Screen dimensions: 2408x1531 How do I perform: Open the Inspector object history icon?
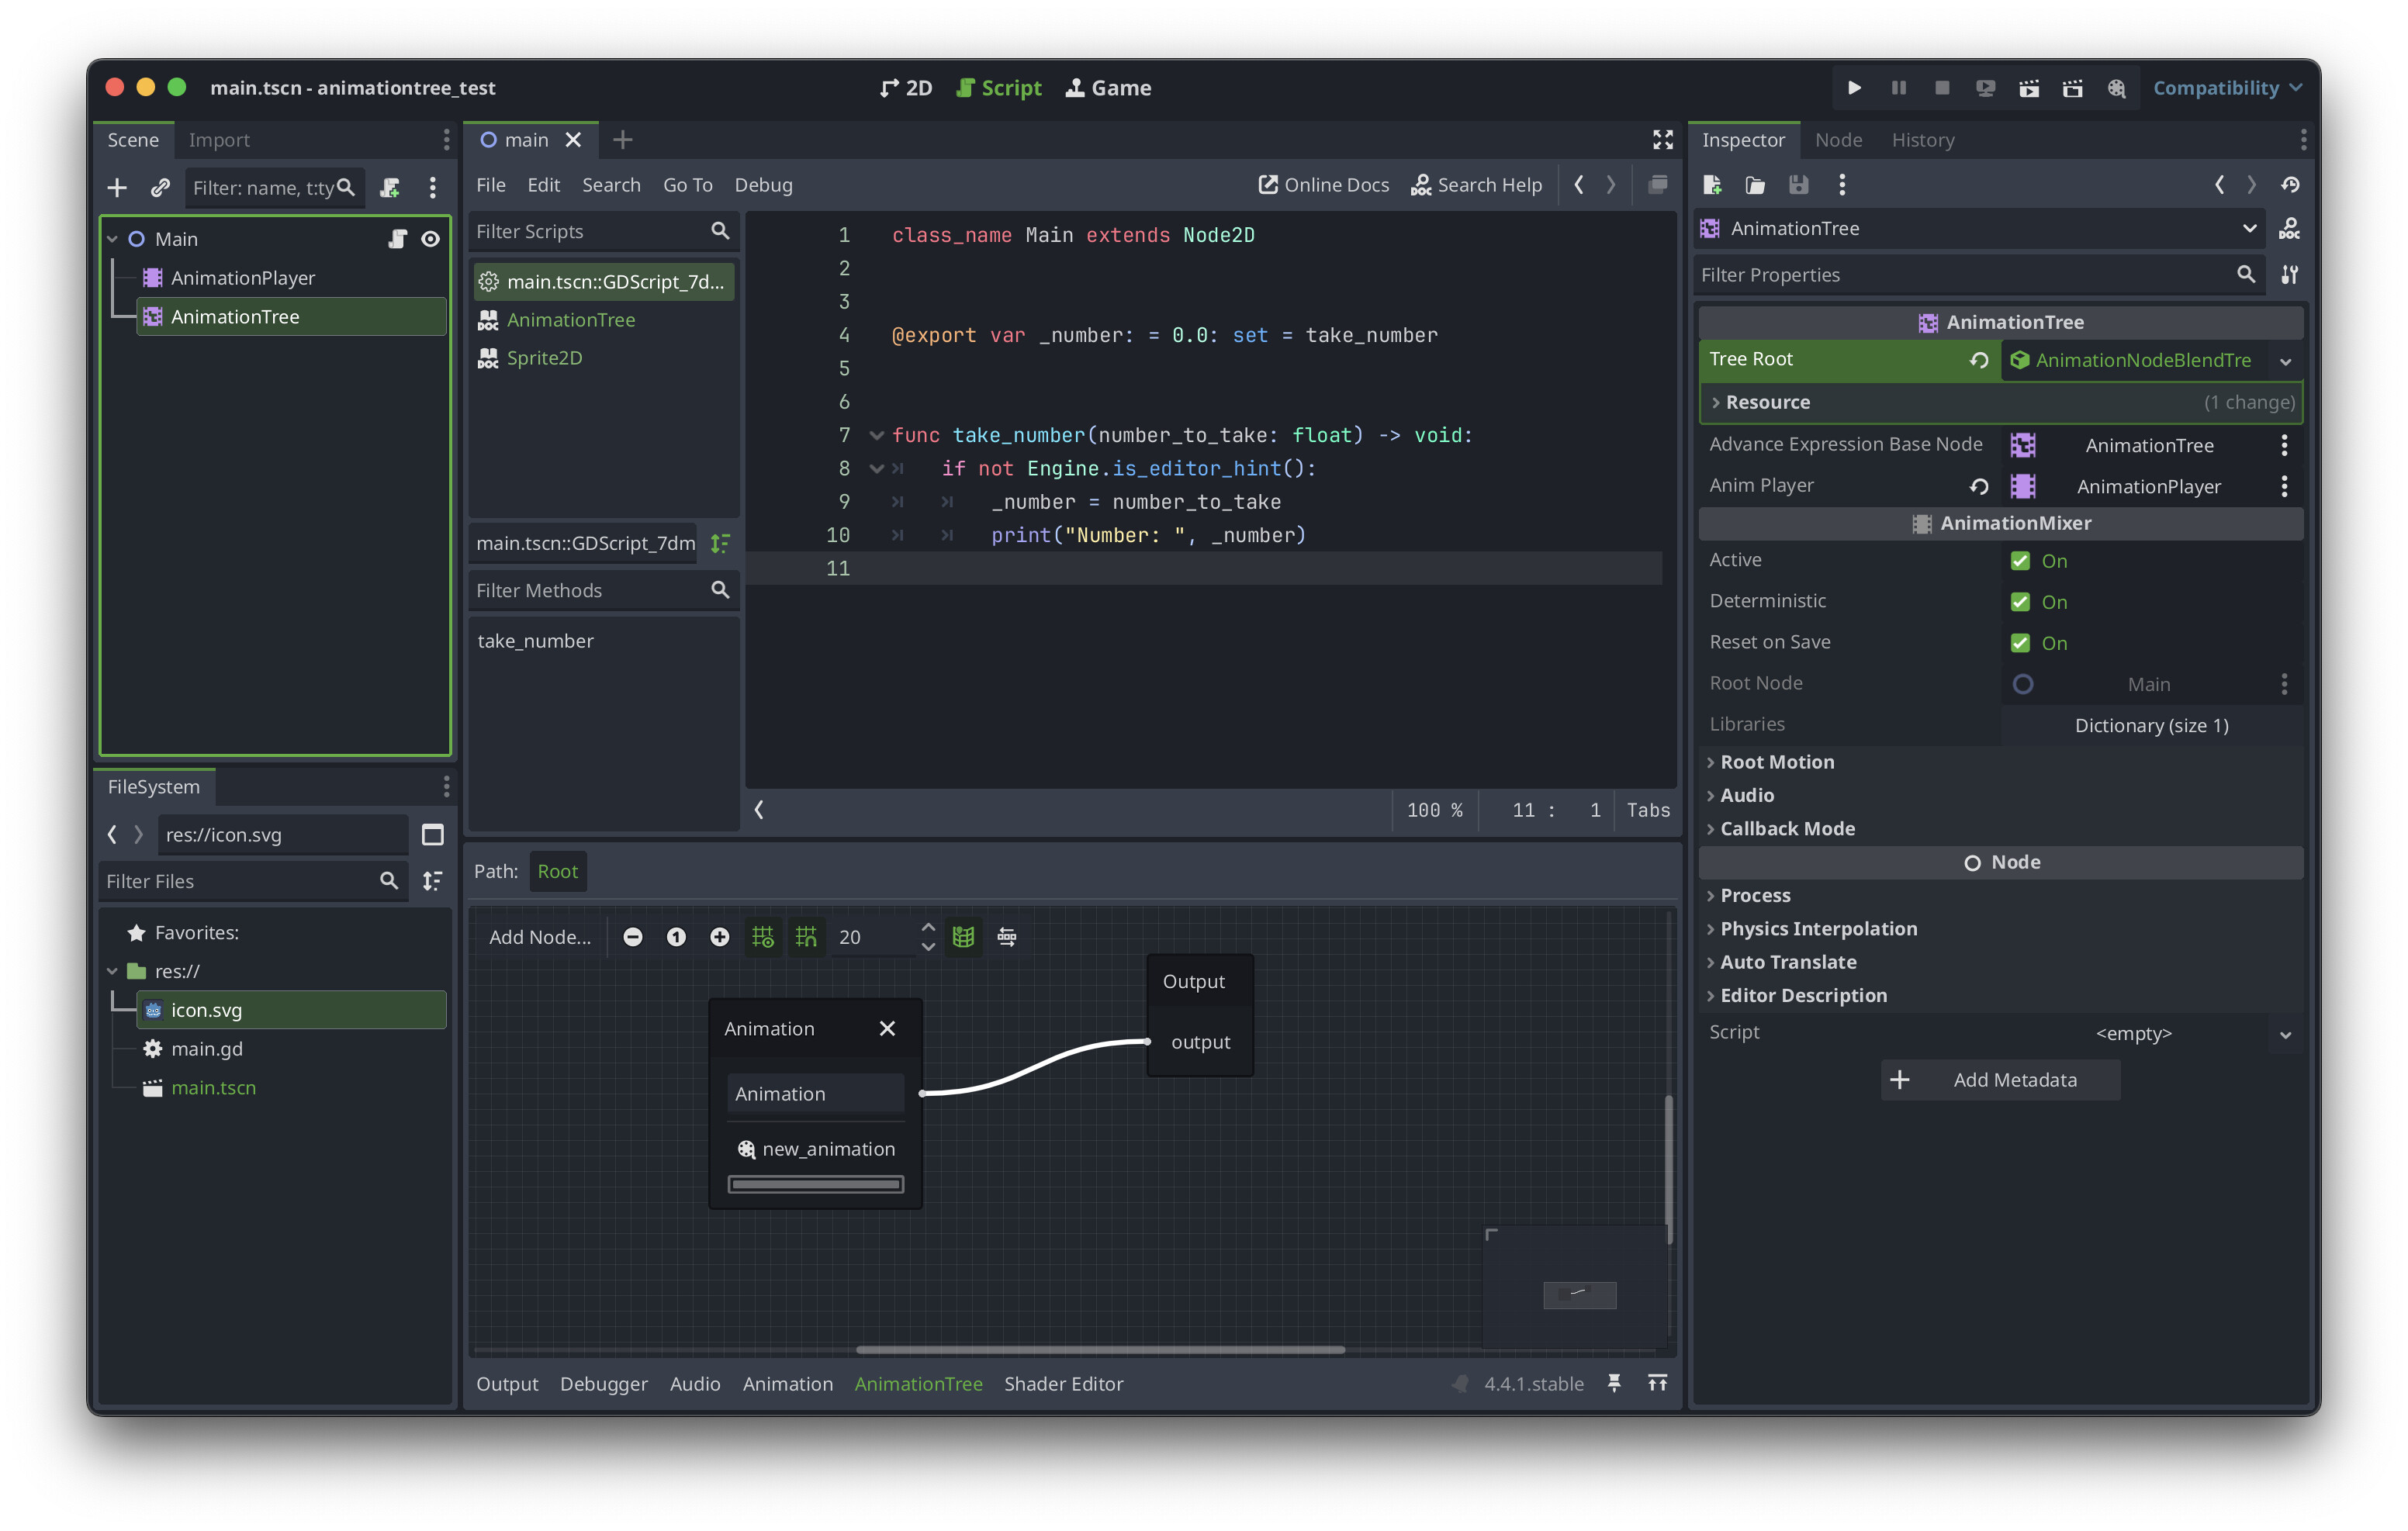(x=2290, y=184)
